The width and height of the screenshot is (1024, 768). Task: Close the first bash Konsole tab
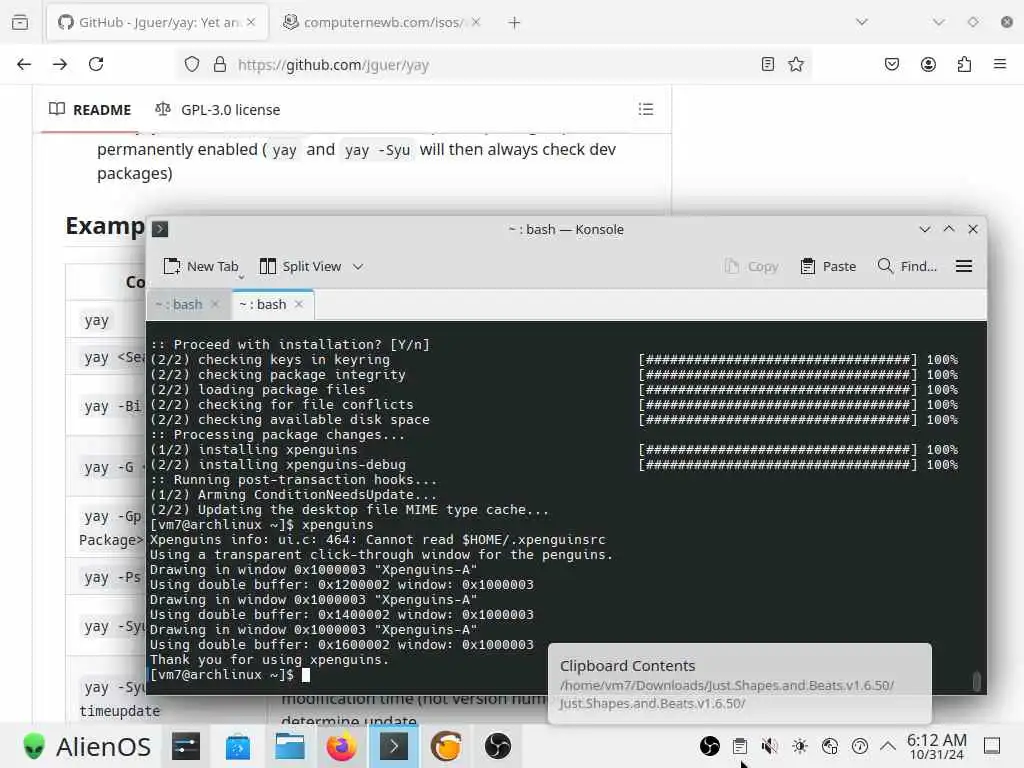click(x=215, y=304)
